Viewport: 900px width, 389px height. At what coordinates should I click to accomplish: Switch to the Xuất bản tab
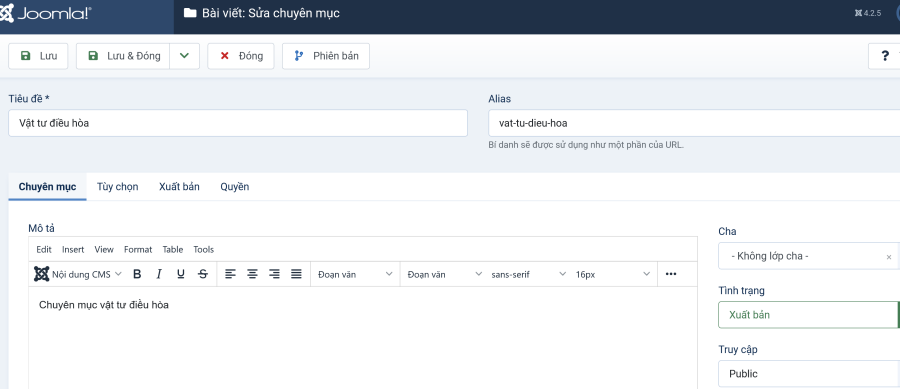(179, 187)
